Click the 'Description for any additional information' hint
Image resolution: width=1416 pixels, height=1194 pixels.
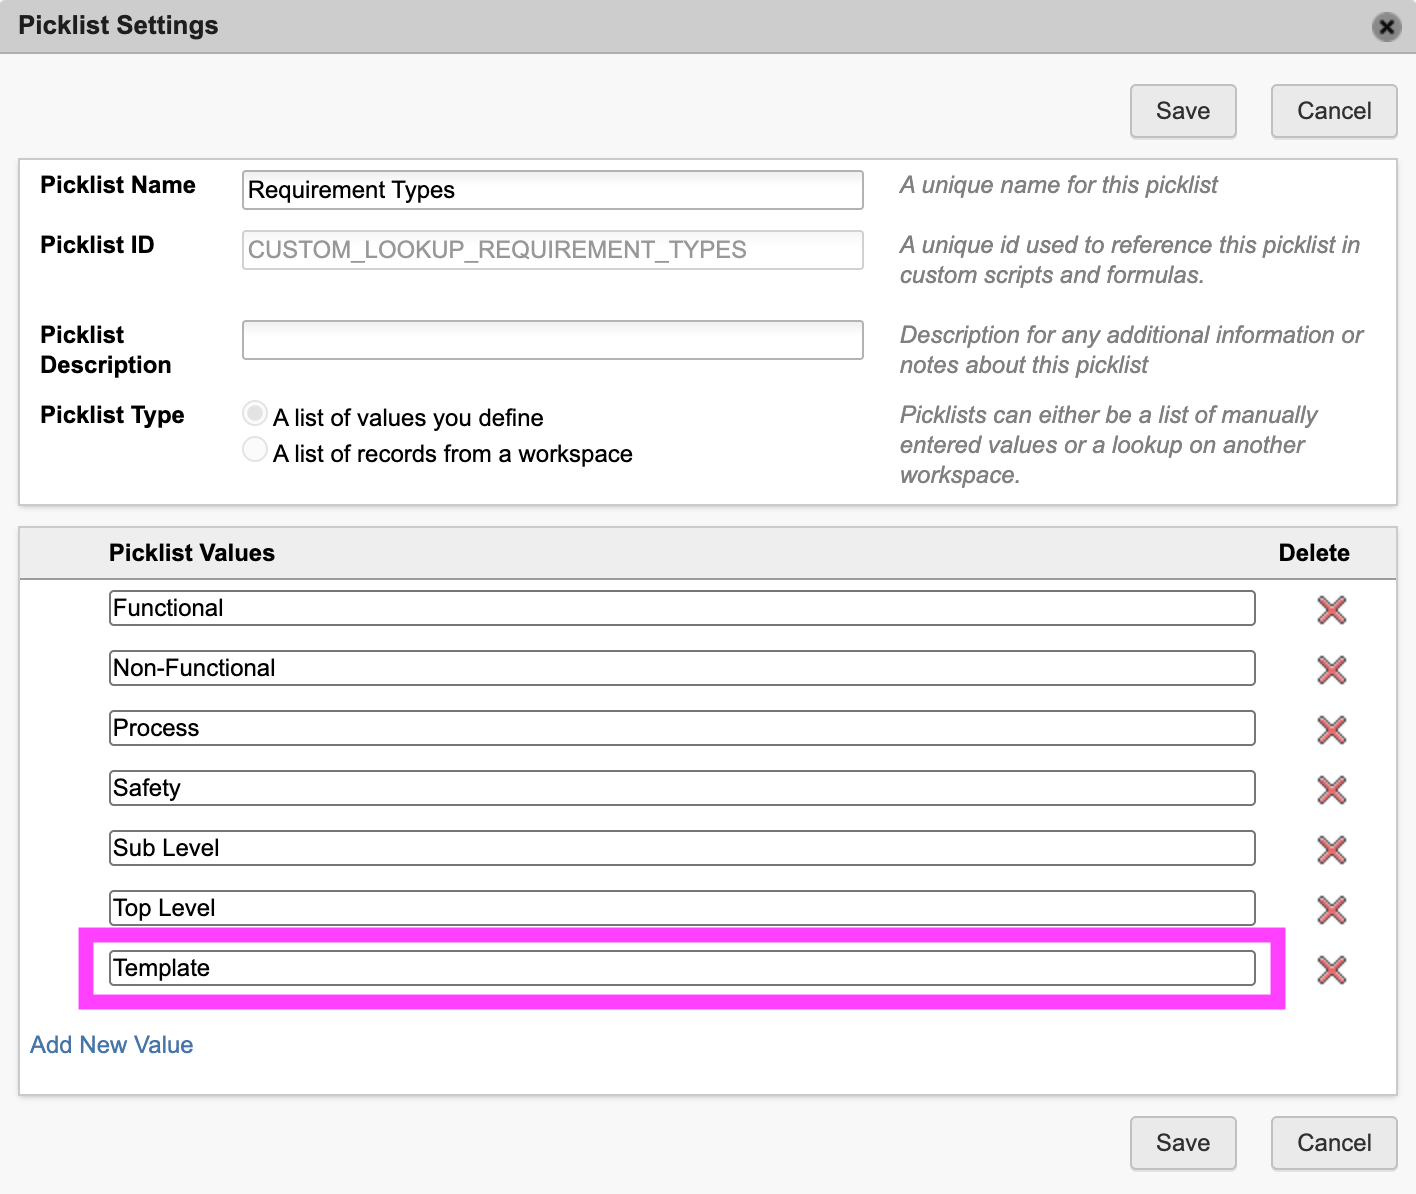(x=1131, y=350)
